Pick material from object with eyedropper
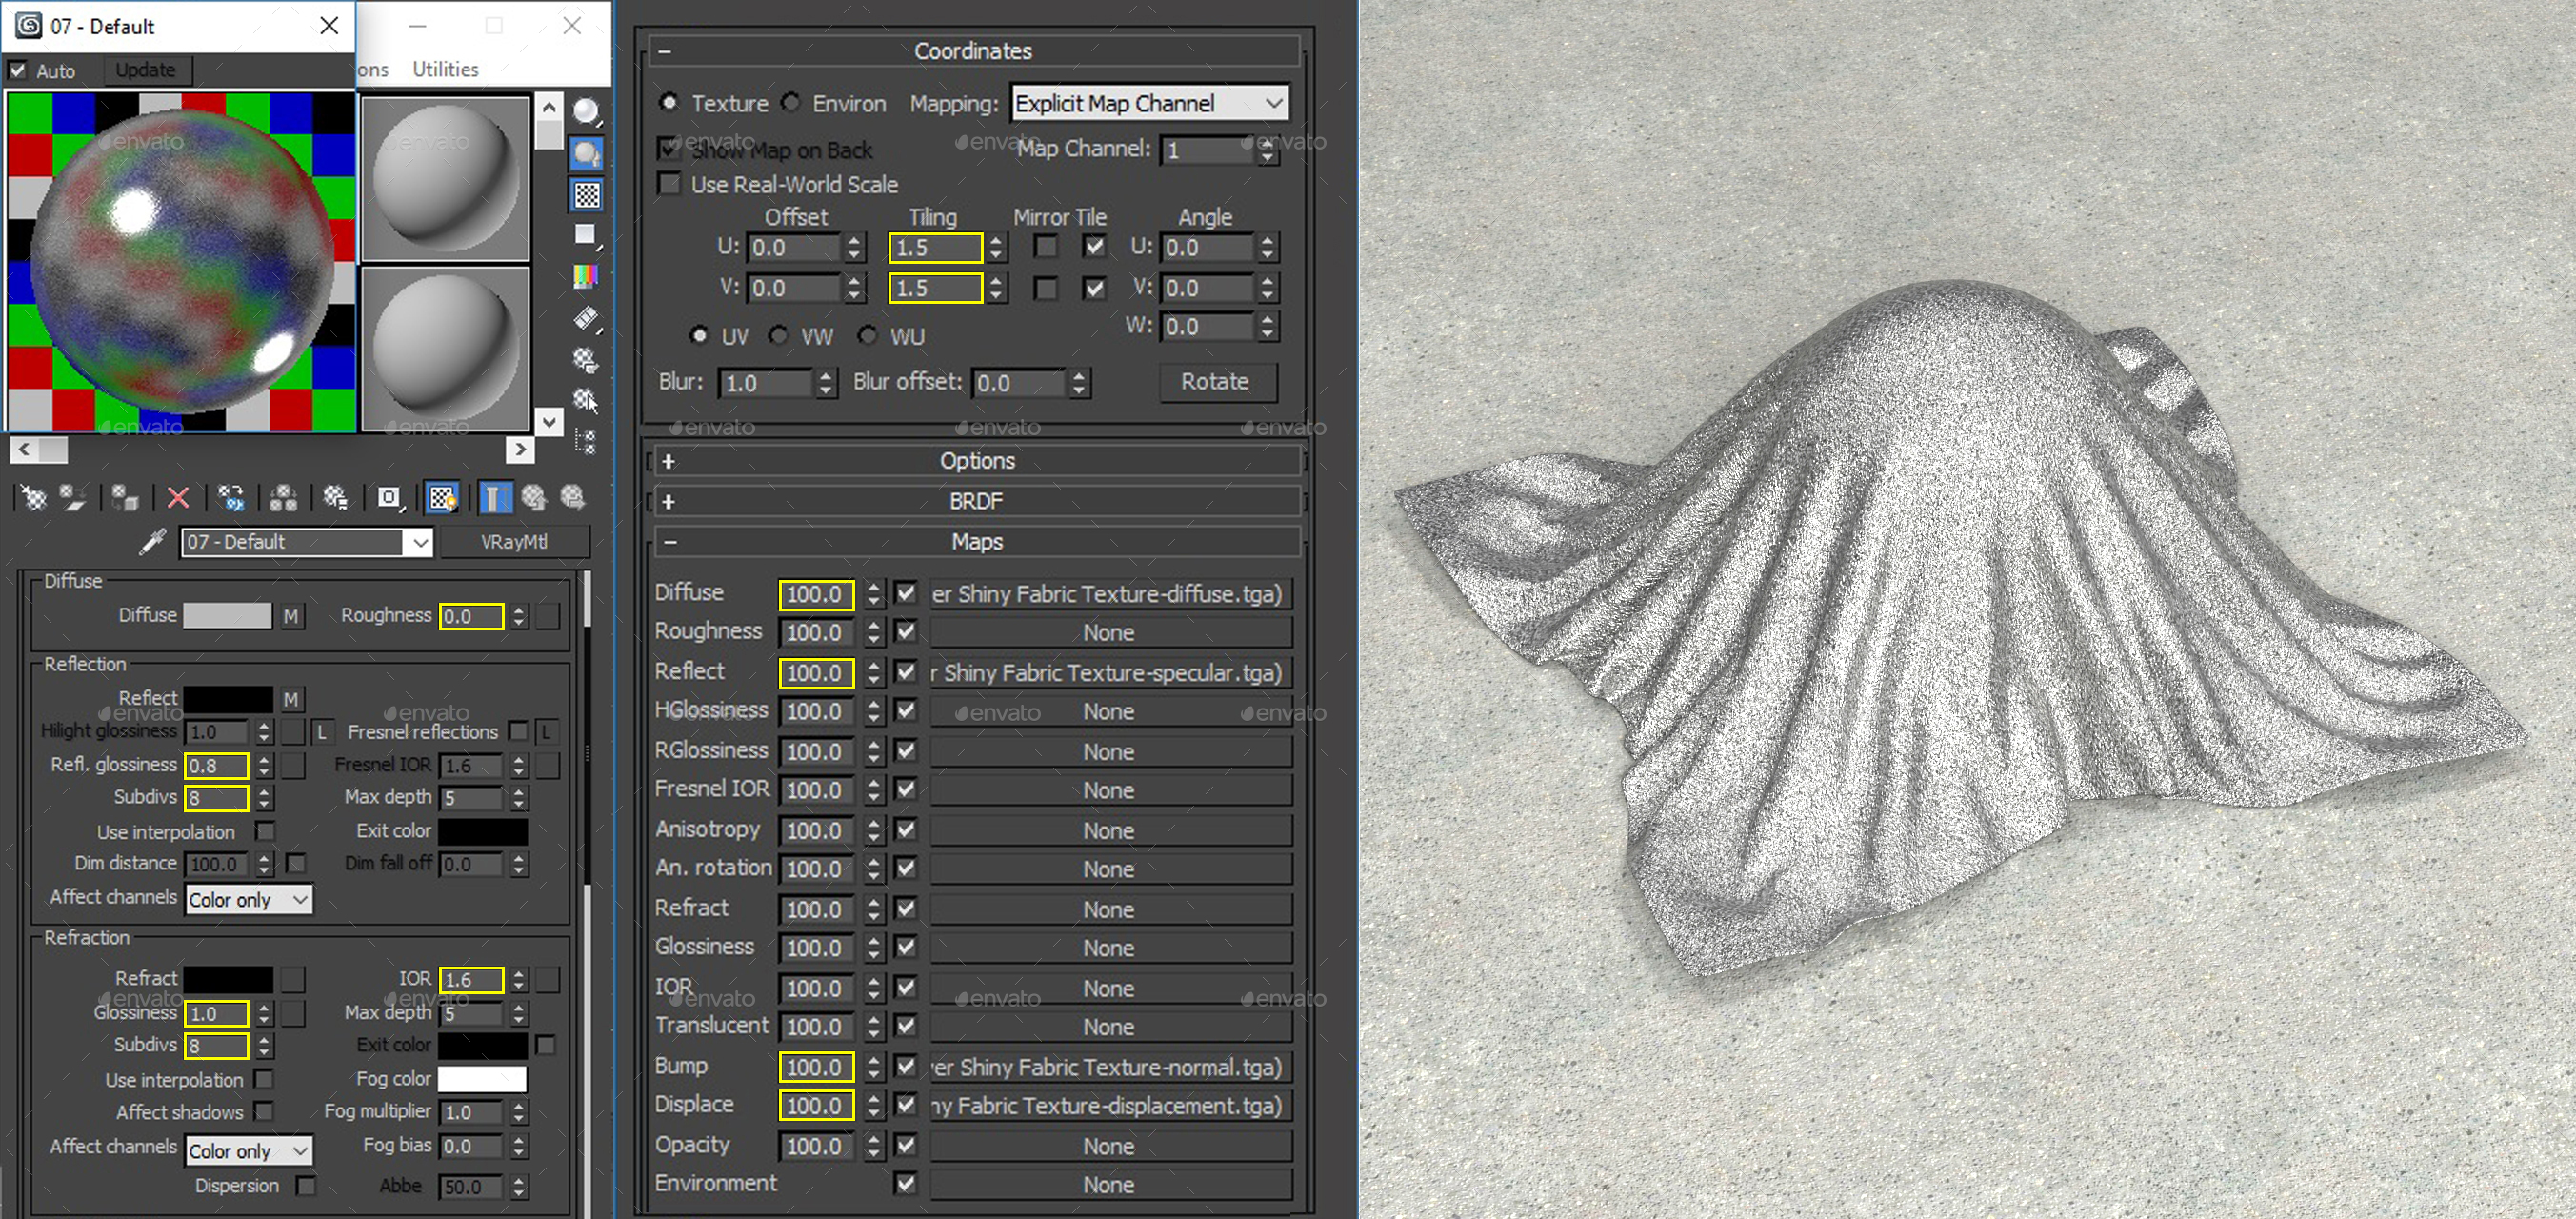 tap(152, 542)
